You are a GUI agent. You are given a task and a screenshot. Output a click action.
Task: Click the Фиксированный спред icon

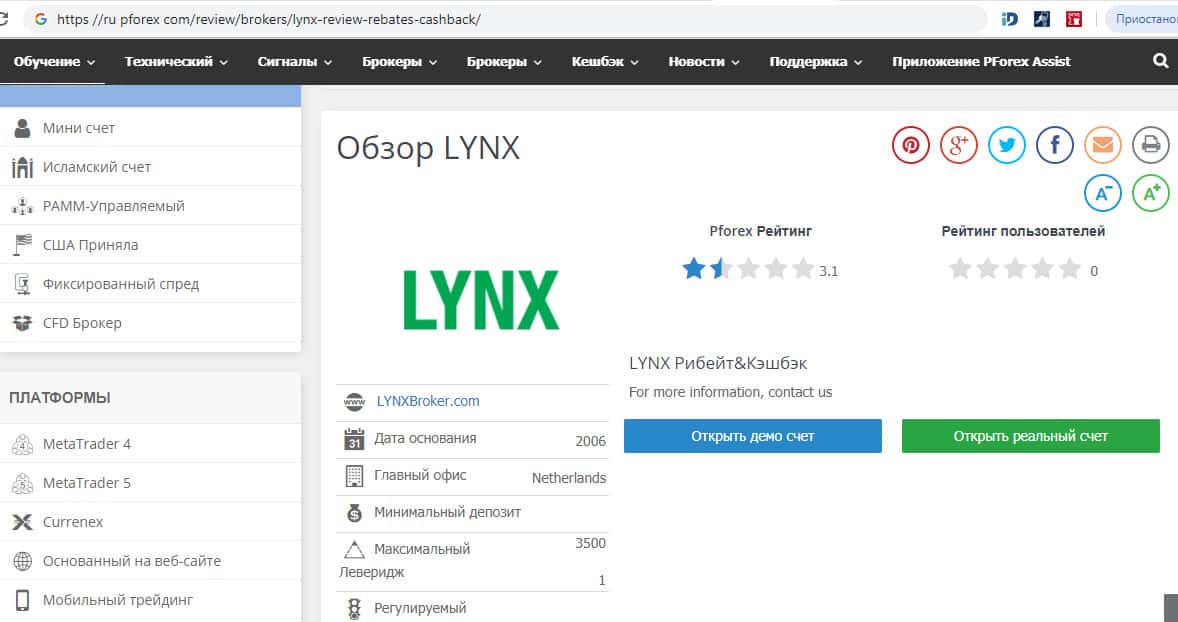coord(23,284)
